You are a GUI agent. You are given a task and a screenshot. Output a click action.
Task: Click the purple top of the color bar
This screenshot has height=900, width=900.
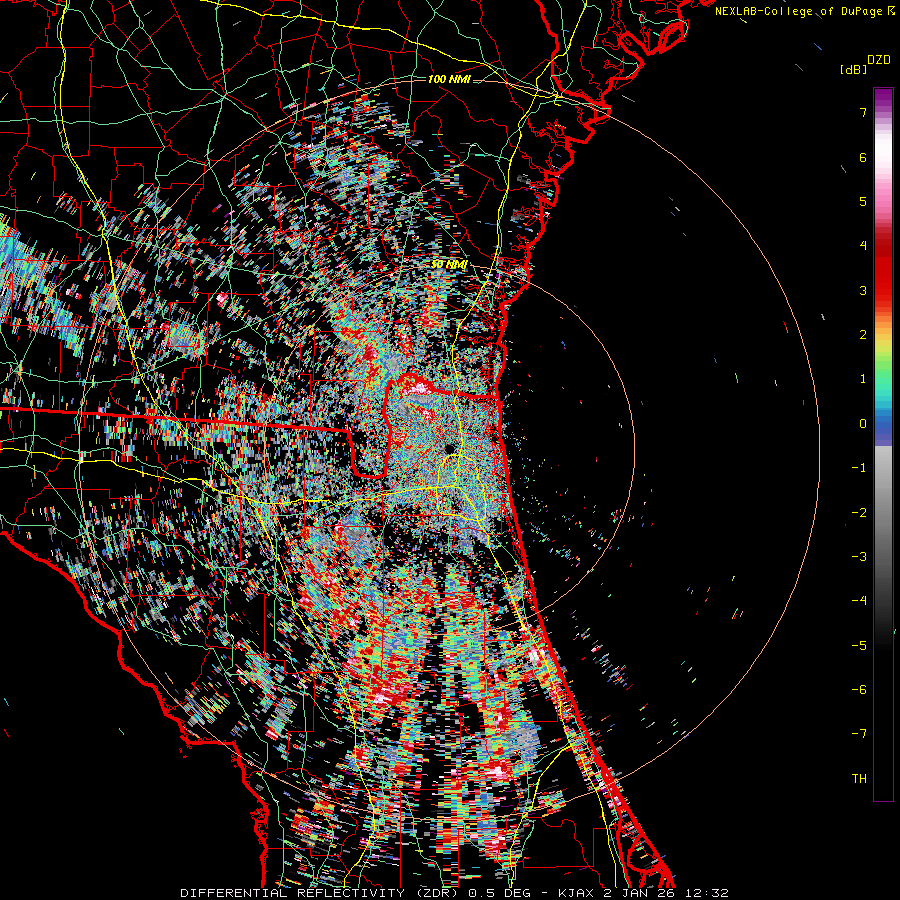point(882,96)
